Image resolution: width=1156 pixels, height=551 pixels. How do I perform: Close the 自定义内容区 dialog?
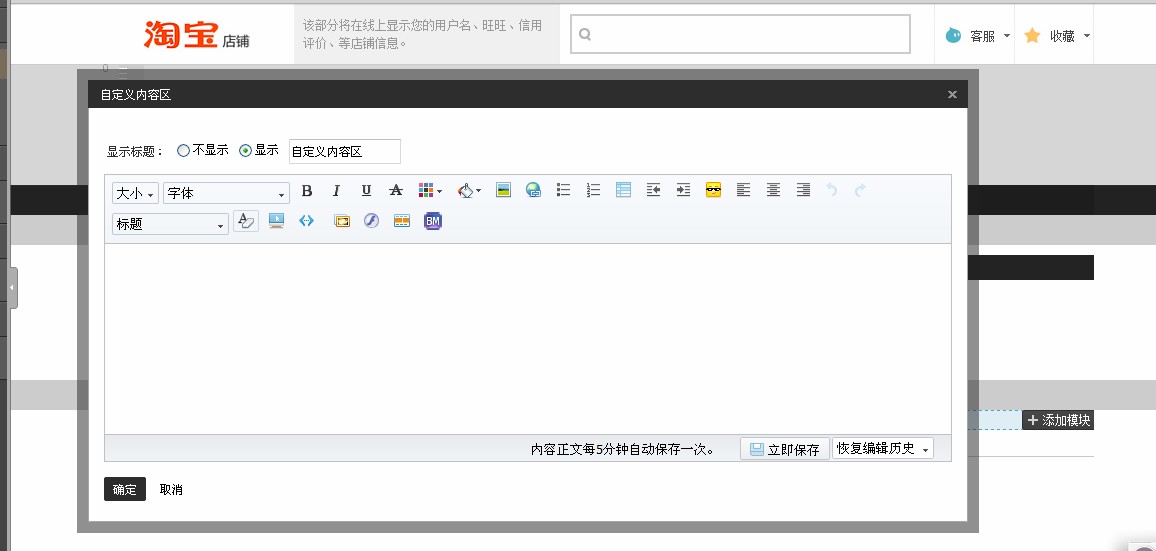point(952,94)
